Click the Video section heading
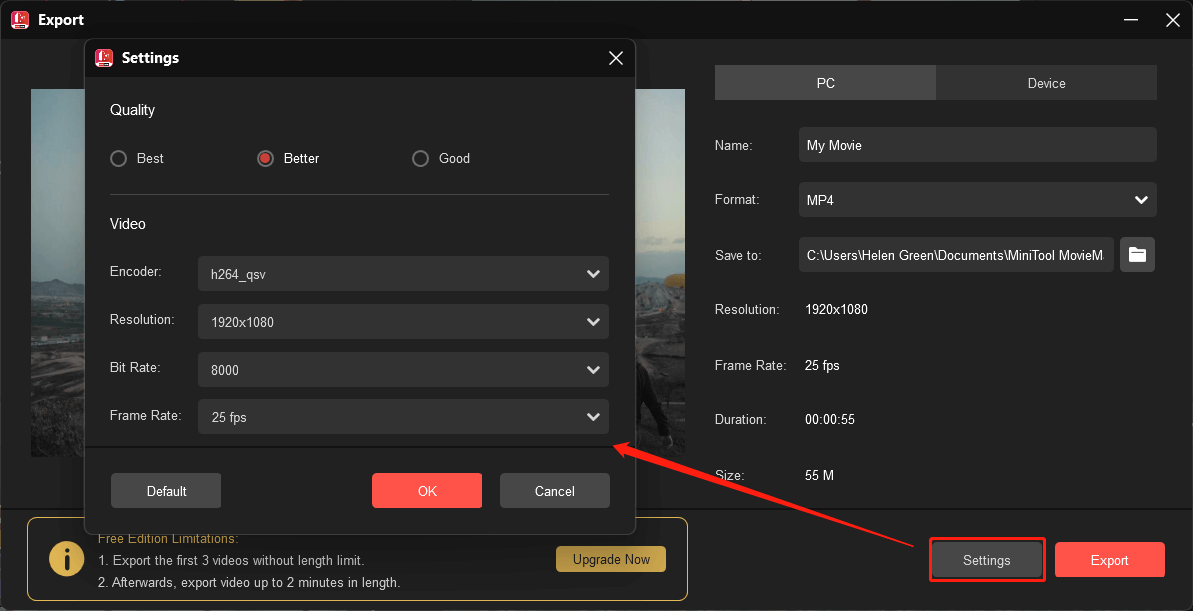1193x611 pixels. 128,224
